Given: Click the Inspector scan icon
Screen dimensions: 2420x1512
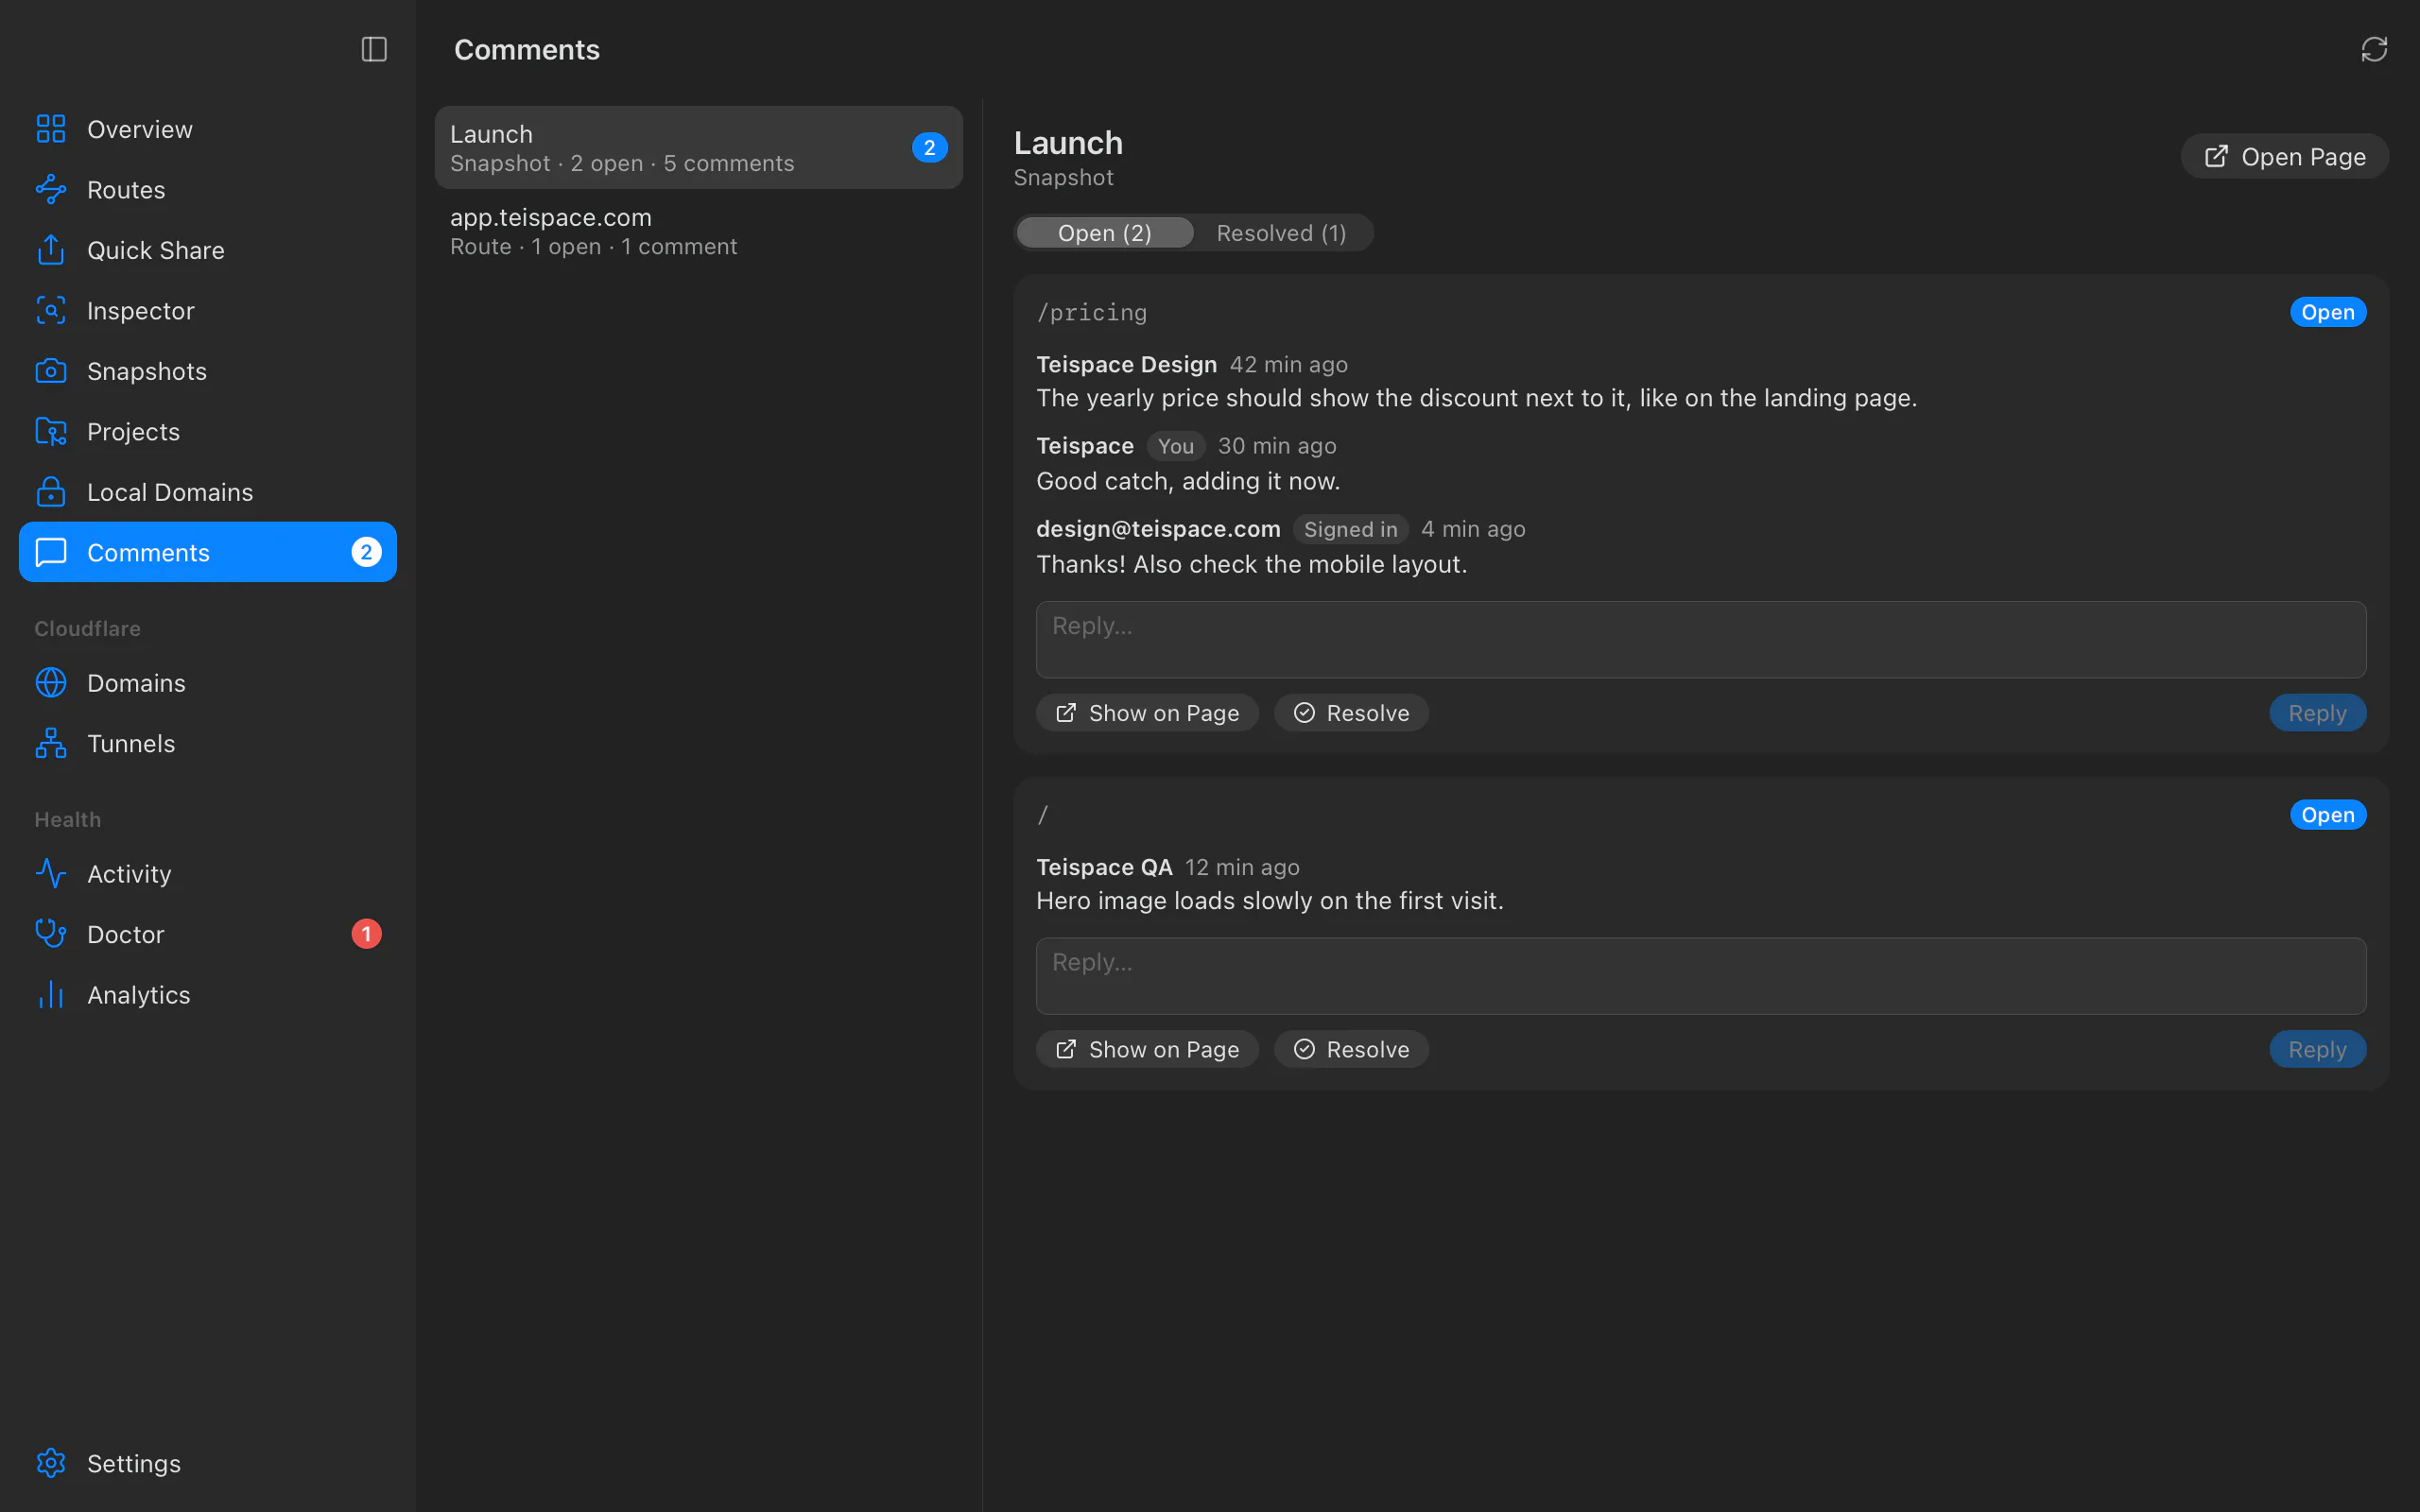Looking at the screenshot, I should click(51, 310).
